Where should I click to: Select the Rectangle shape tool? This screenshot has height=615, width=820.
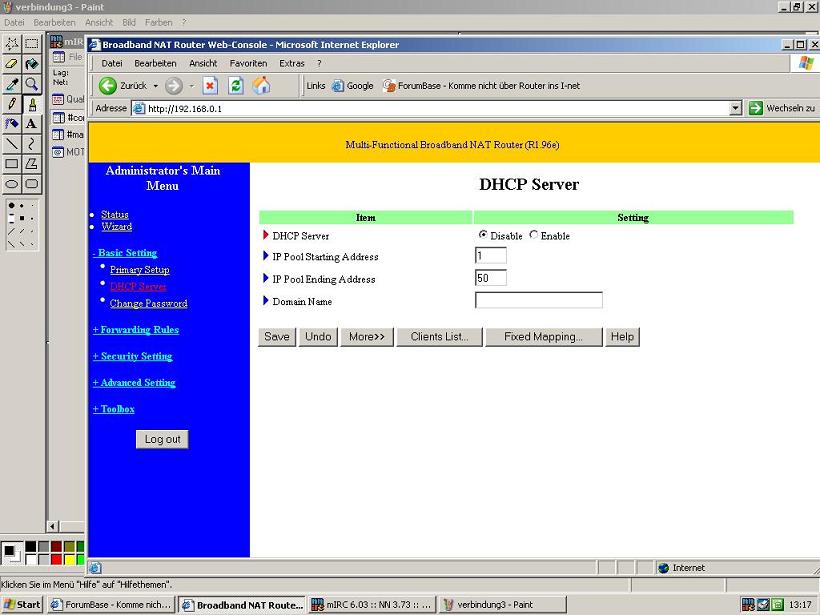(x=12, y=164)
